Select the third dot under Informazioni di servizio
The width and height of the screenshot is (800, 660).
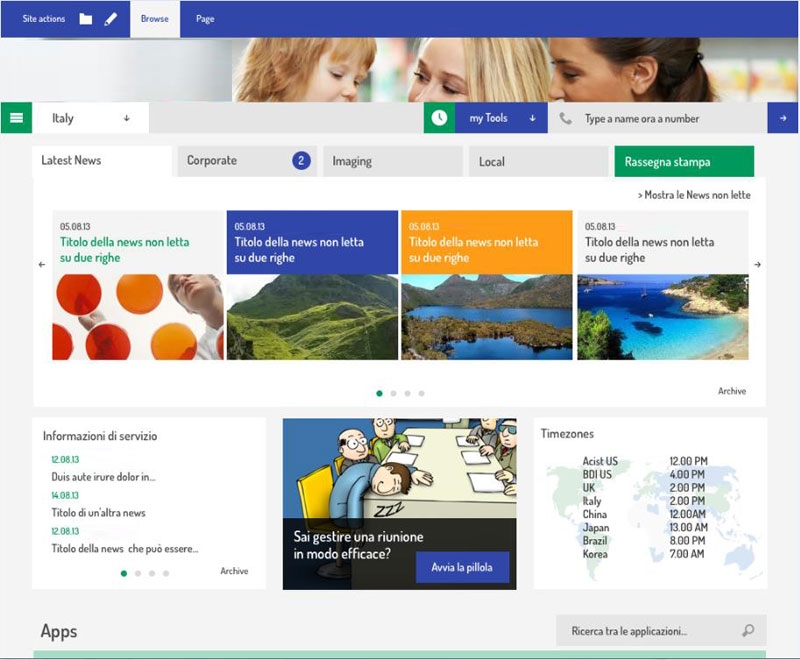coord(151,573)
